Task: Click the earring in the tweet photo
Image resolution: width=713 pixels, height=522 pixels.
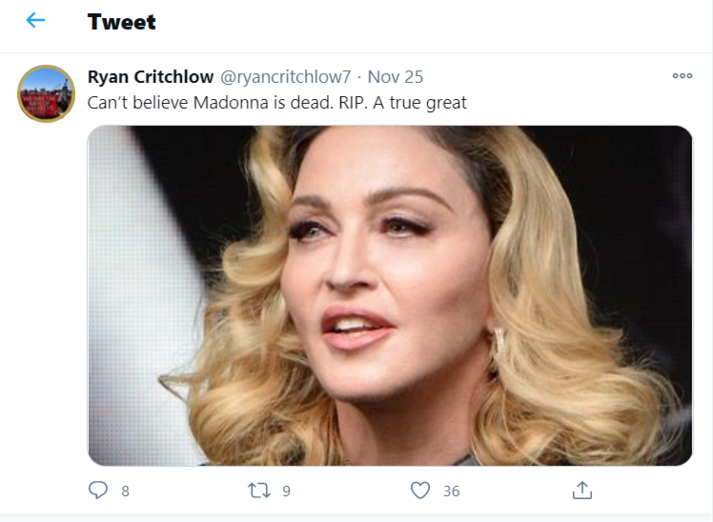Action: [x=497, y=345]
